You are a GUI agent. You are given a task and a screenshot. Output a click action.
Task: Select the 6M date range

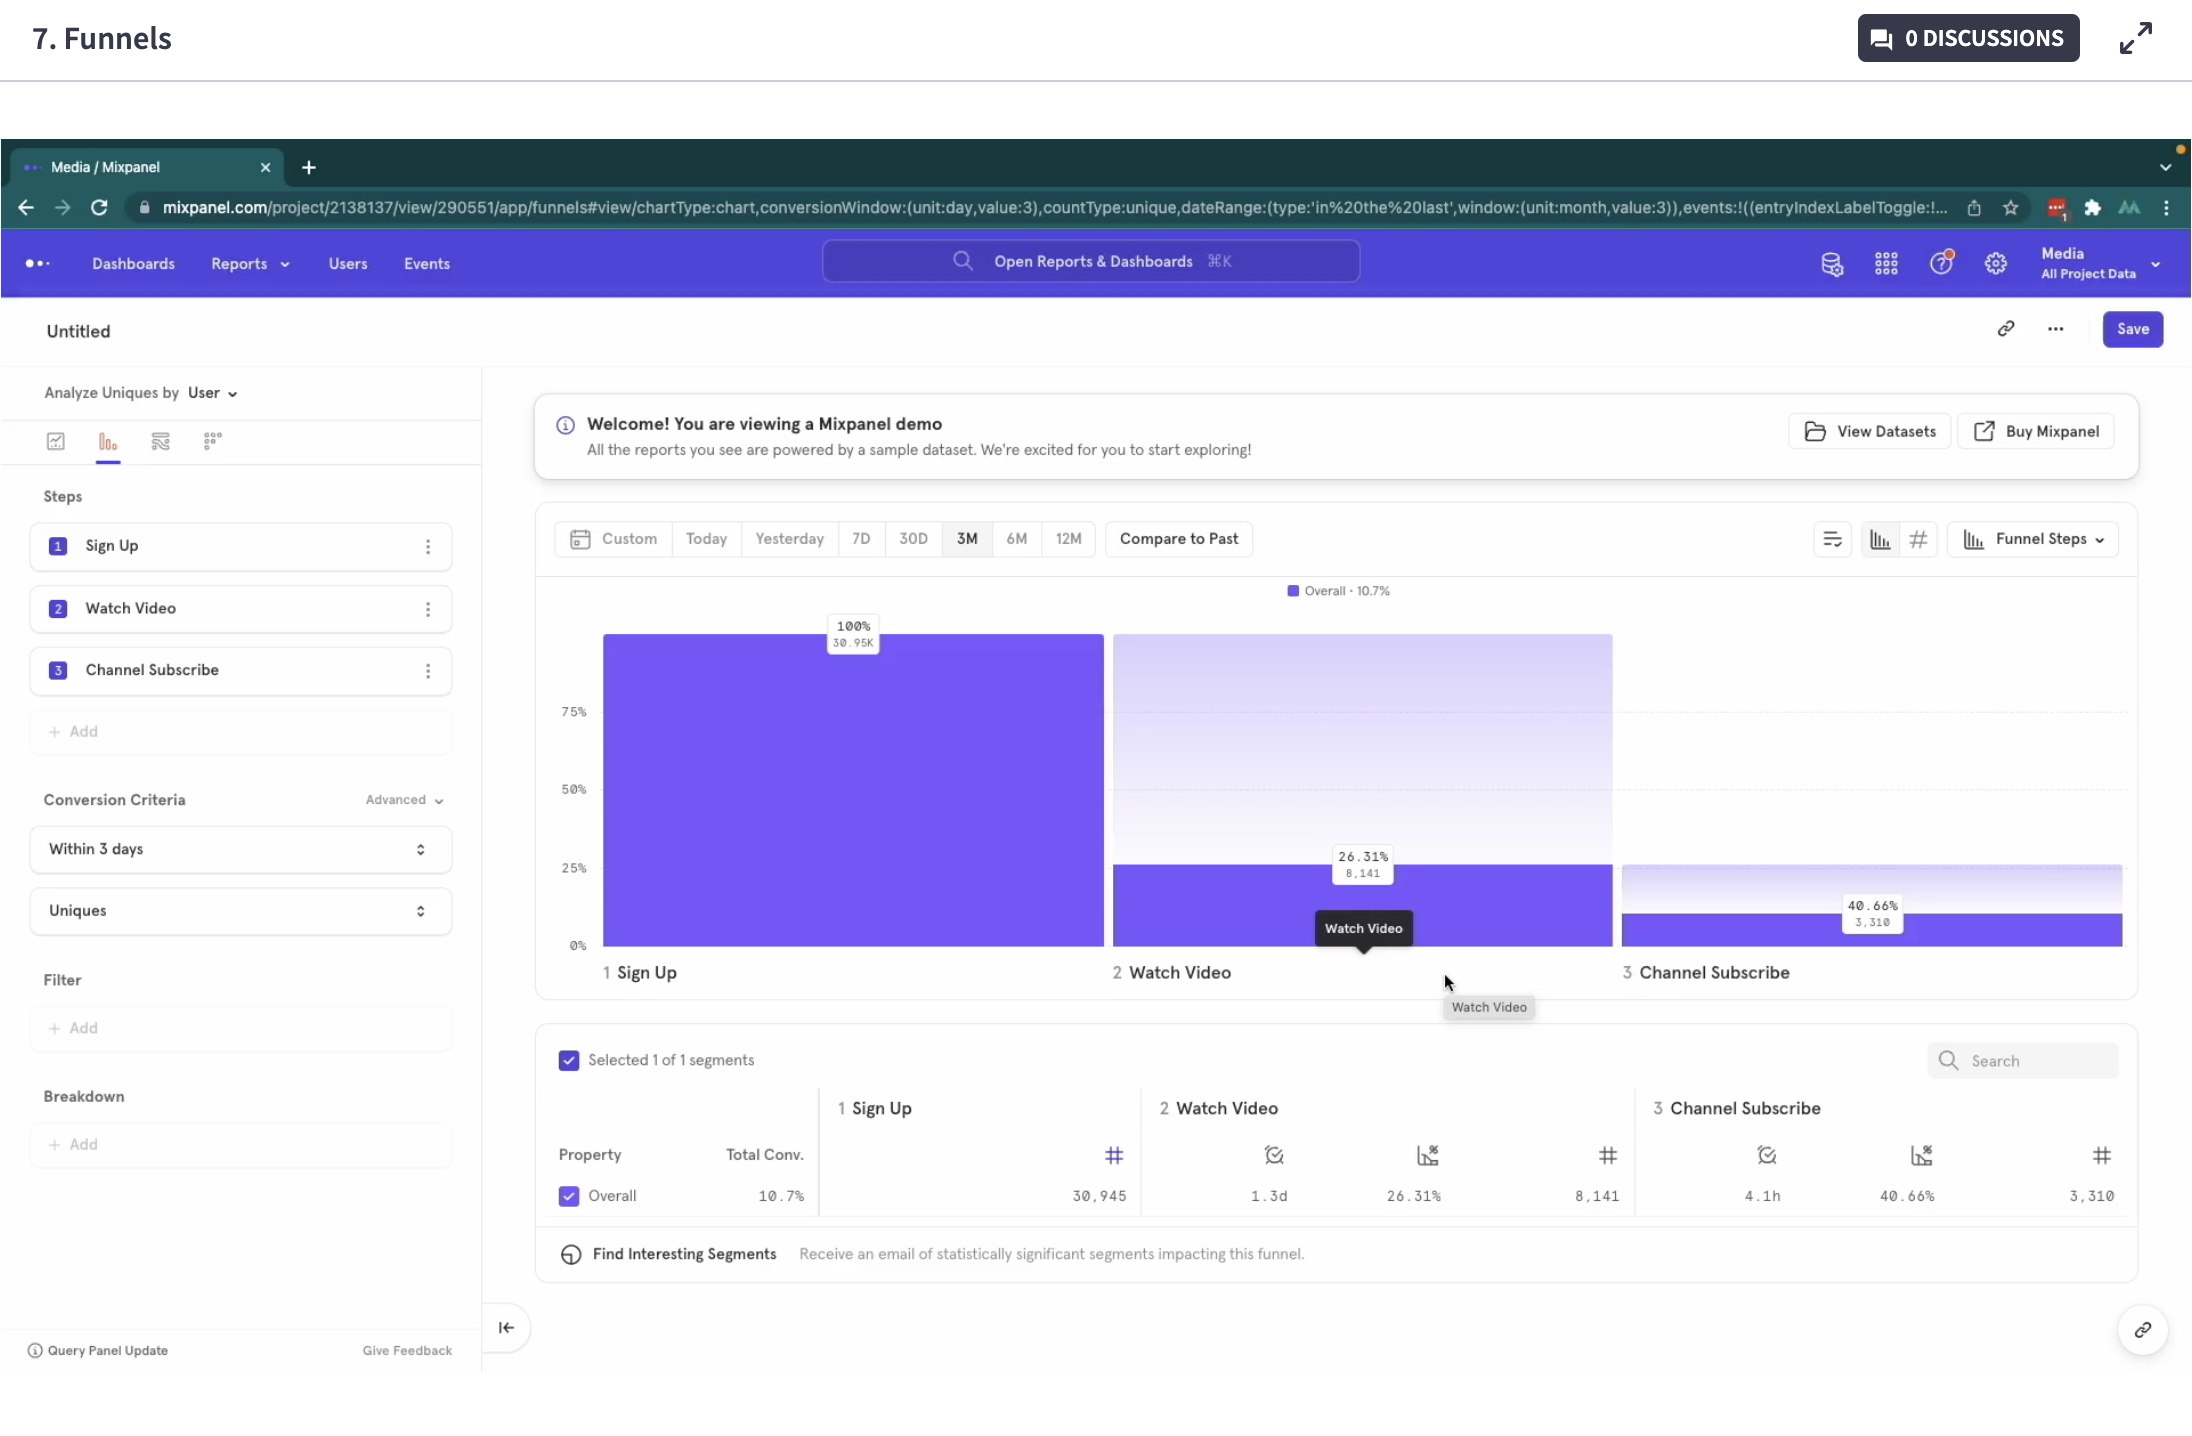1017,539
